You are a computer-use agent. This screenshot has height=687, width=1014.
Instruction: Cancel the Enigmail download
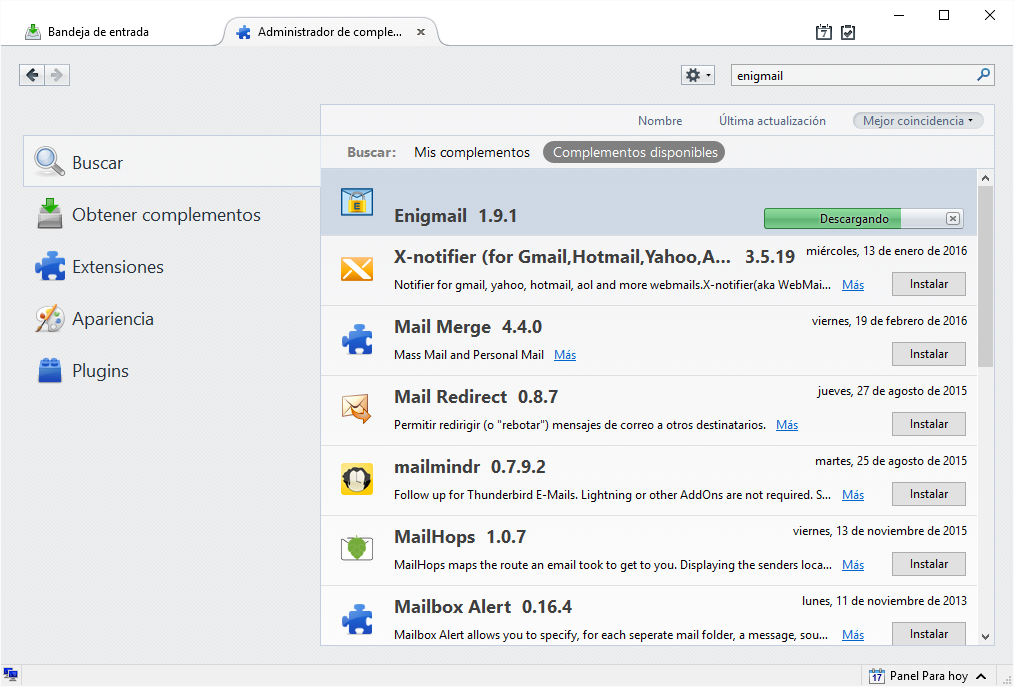953,219
